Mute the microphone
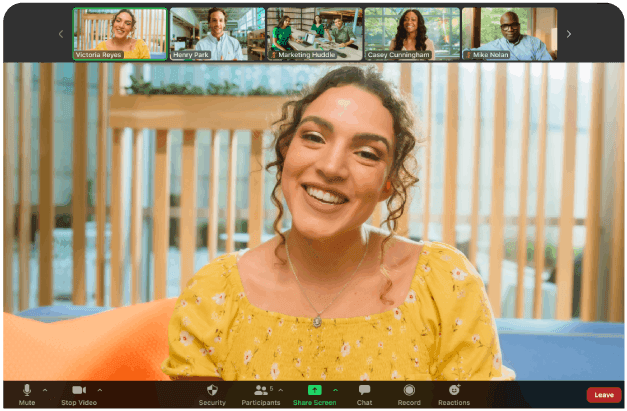The height and width of the screenshot is (411, 627). click(x=27, y=395)
